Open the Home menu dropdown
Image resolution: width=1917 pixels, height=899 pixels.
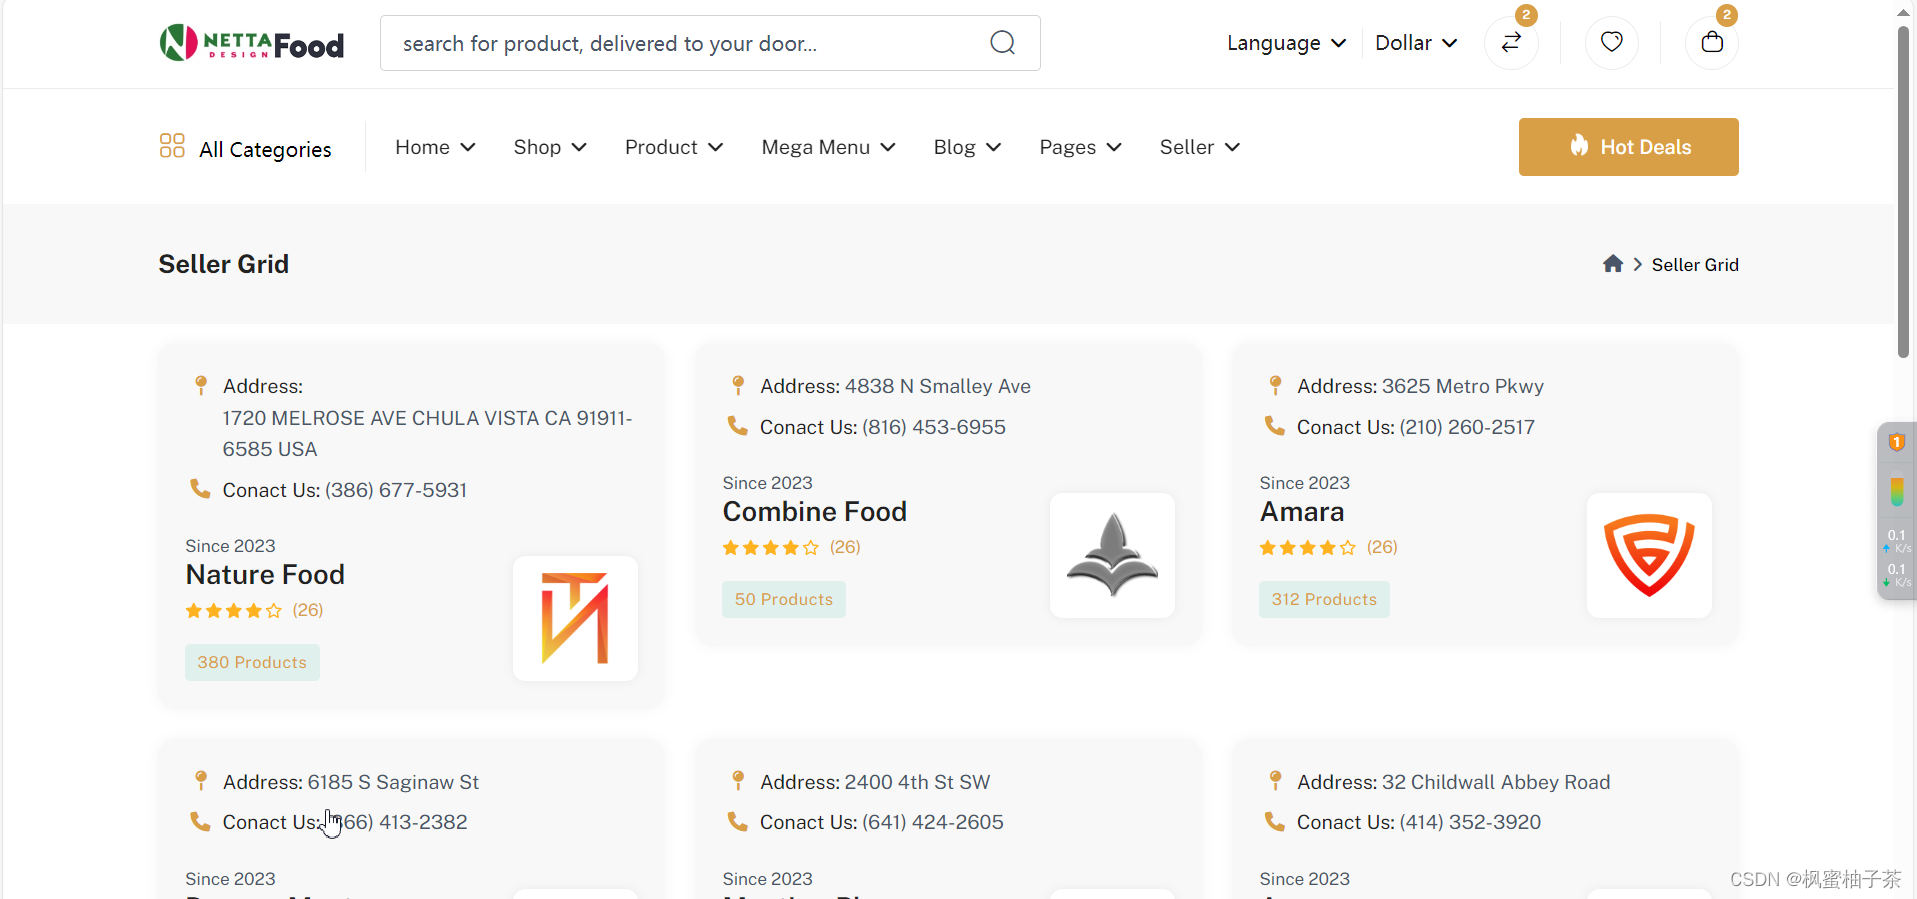435,147
